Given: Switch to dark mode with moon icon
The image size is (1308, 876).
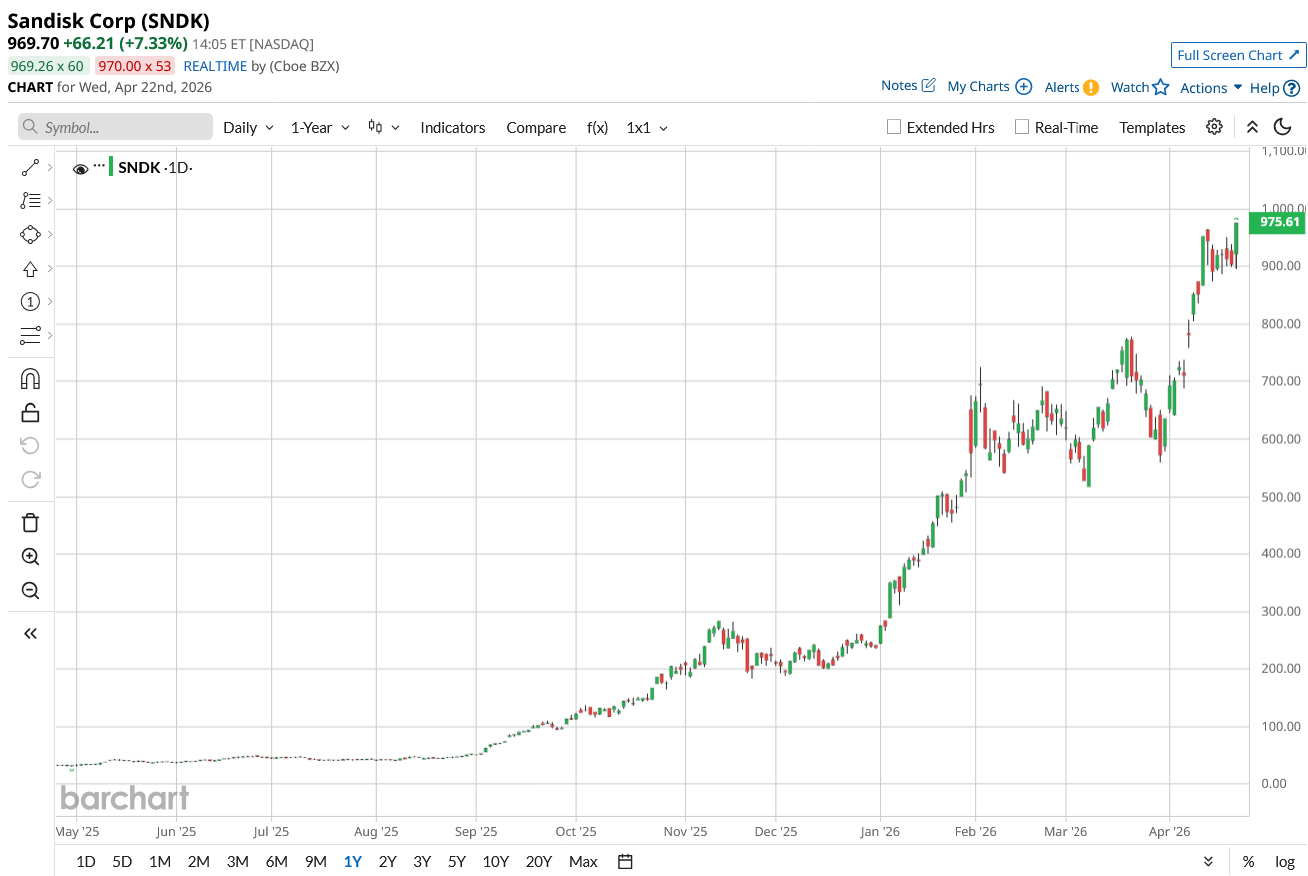Looking at the screenshot, I should pos(1282,127).
